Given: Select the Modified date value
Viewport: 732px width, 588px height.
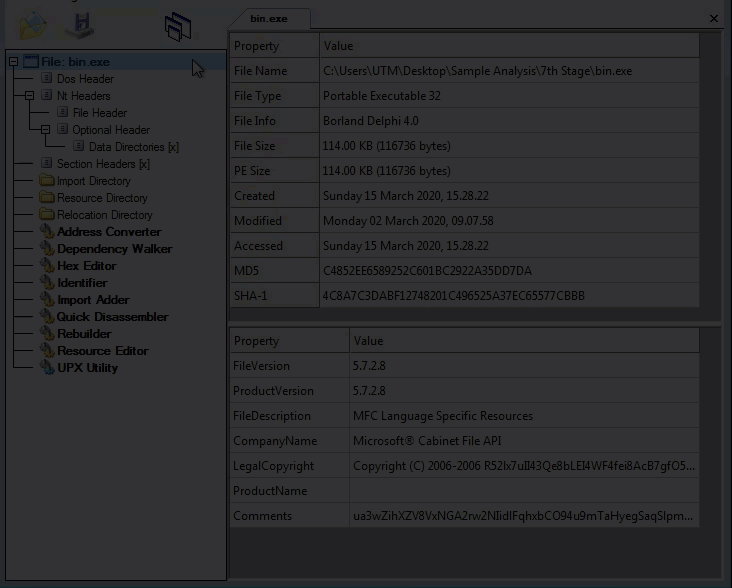Looking at the screenshot, I should tap(408, 221).
